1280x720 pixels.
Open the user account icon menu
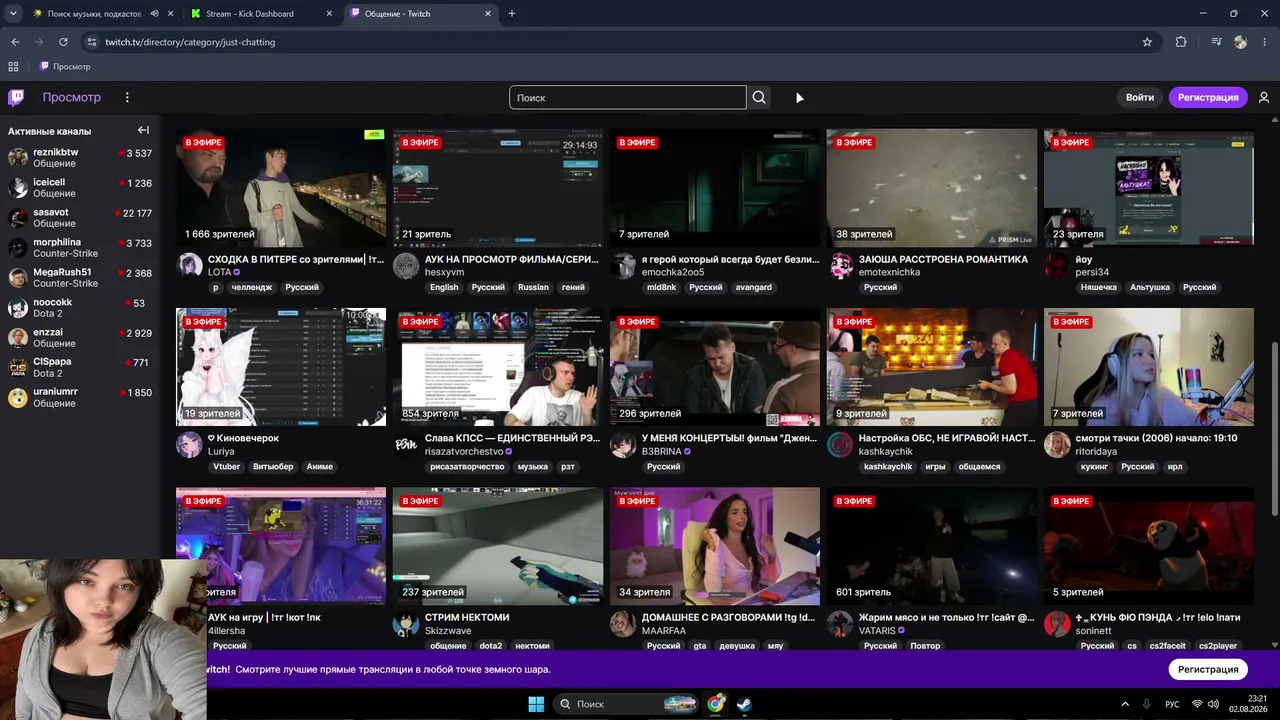click(x=1264, y=97)
